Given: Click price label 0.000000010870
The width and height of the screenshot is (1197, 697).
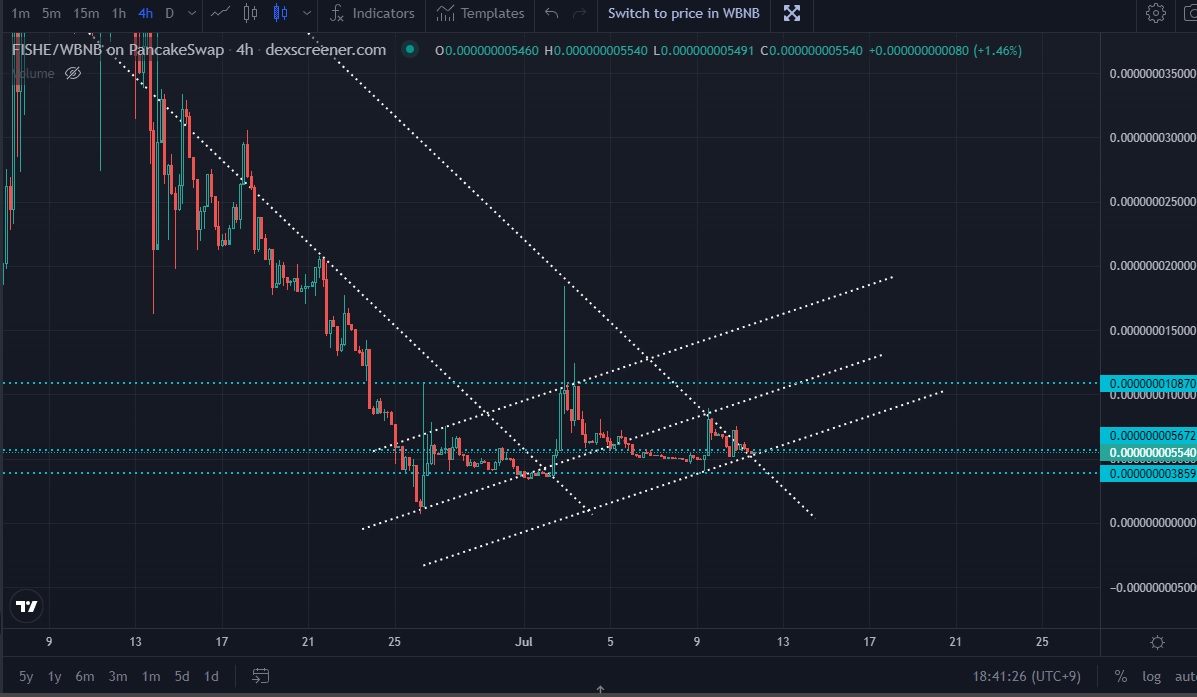Looking at the screenshot, I should pyautogui.click(x=1148, y=383).
